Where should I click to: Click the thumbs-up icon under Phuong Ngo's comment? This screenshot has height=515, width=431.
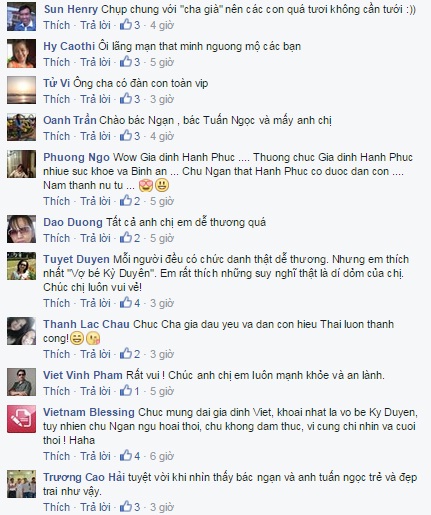[x=126, y=201]
